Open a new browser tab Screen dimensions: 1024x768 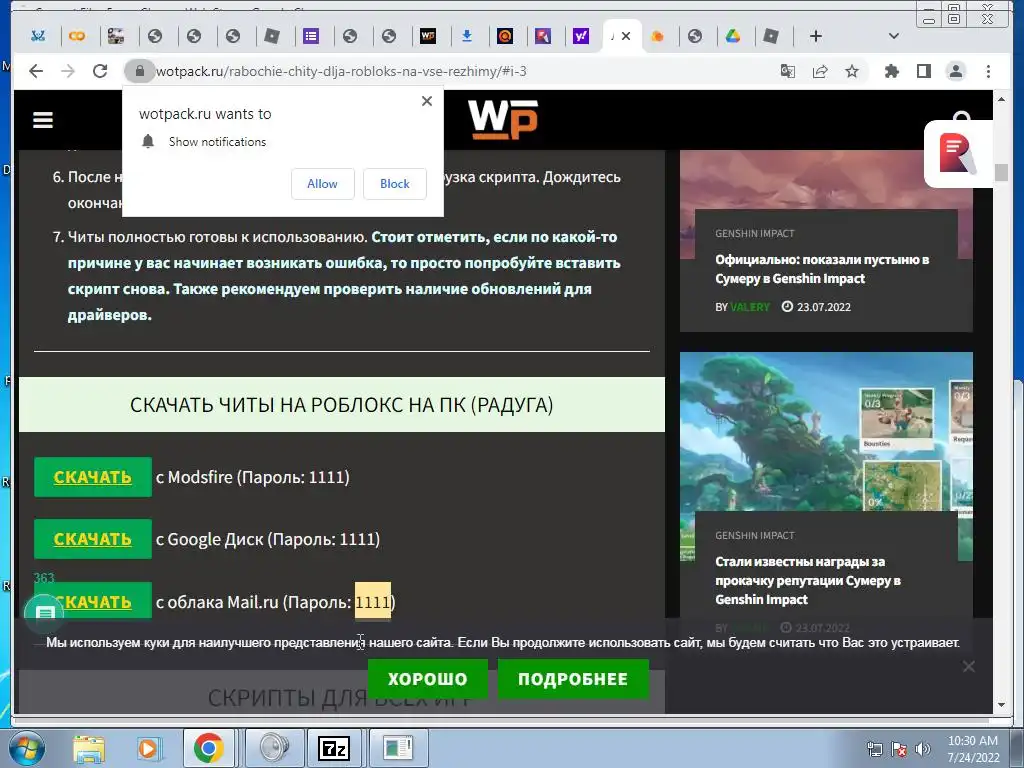(816, 36)
